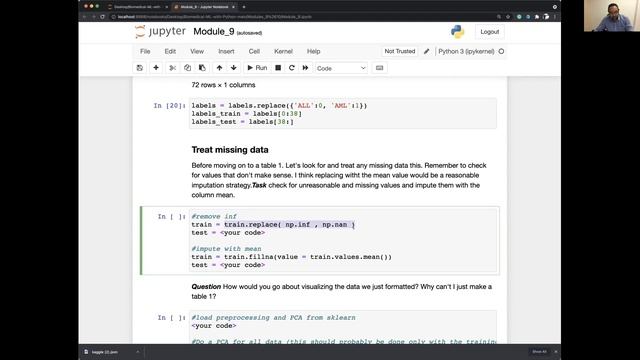The width and height of the screenshot is (640, 360).
Task: Run the selected cell
Action: tap(257, 68)
